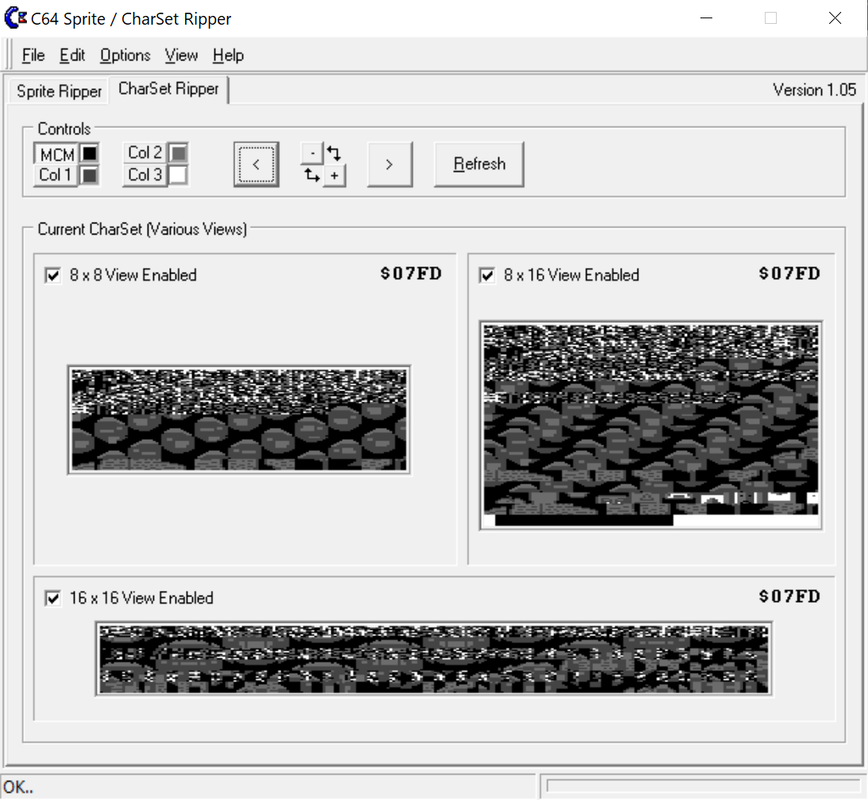Click the OK.. status bar text
Image resolution: width=868 pixels, height=800 pixels.
[18, 787]
